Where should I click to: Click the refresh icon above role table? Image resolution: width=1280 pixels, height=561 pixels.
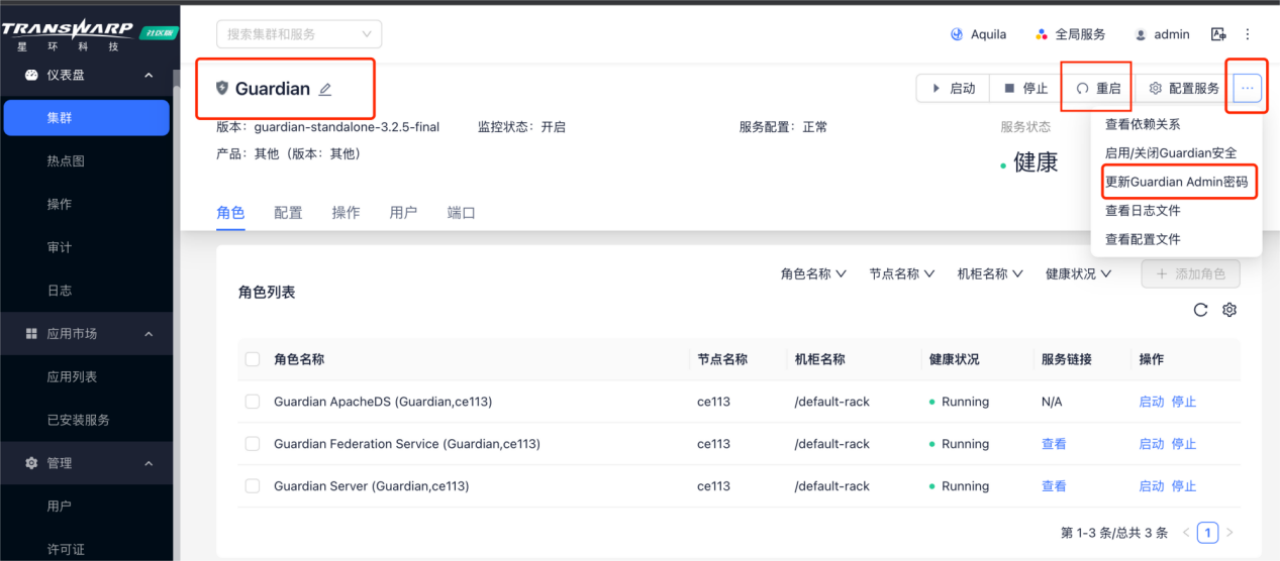pos(1201,310)
